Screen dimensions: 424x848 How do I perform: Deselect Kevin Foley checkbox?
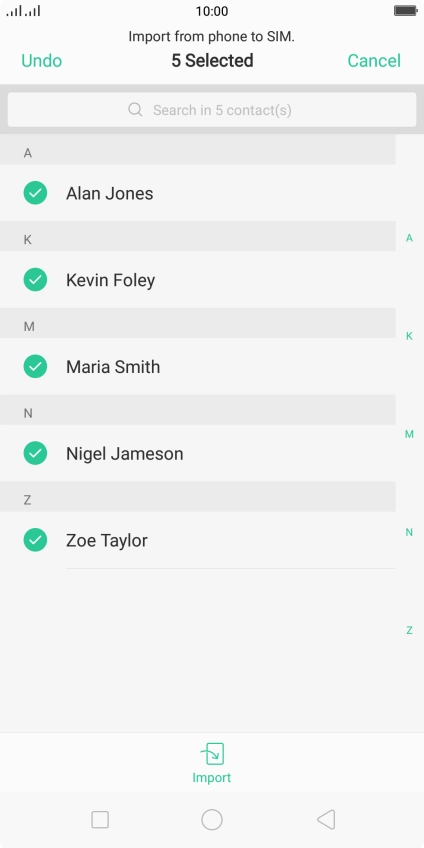35,280
